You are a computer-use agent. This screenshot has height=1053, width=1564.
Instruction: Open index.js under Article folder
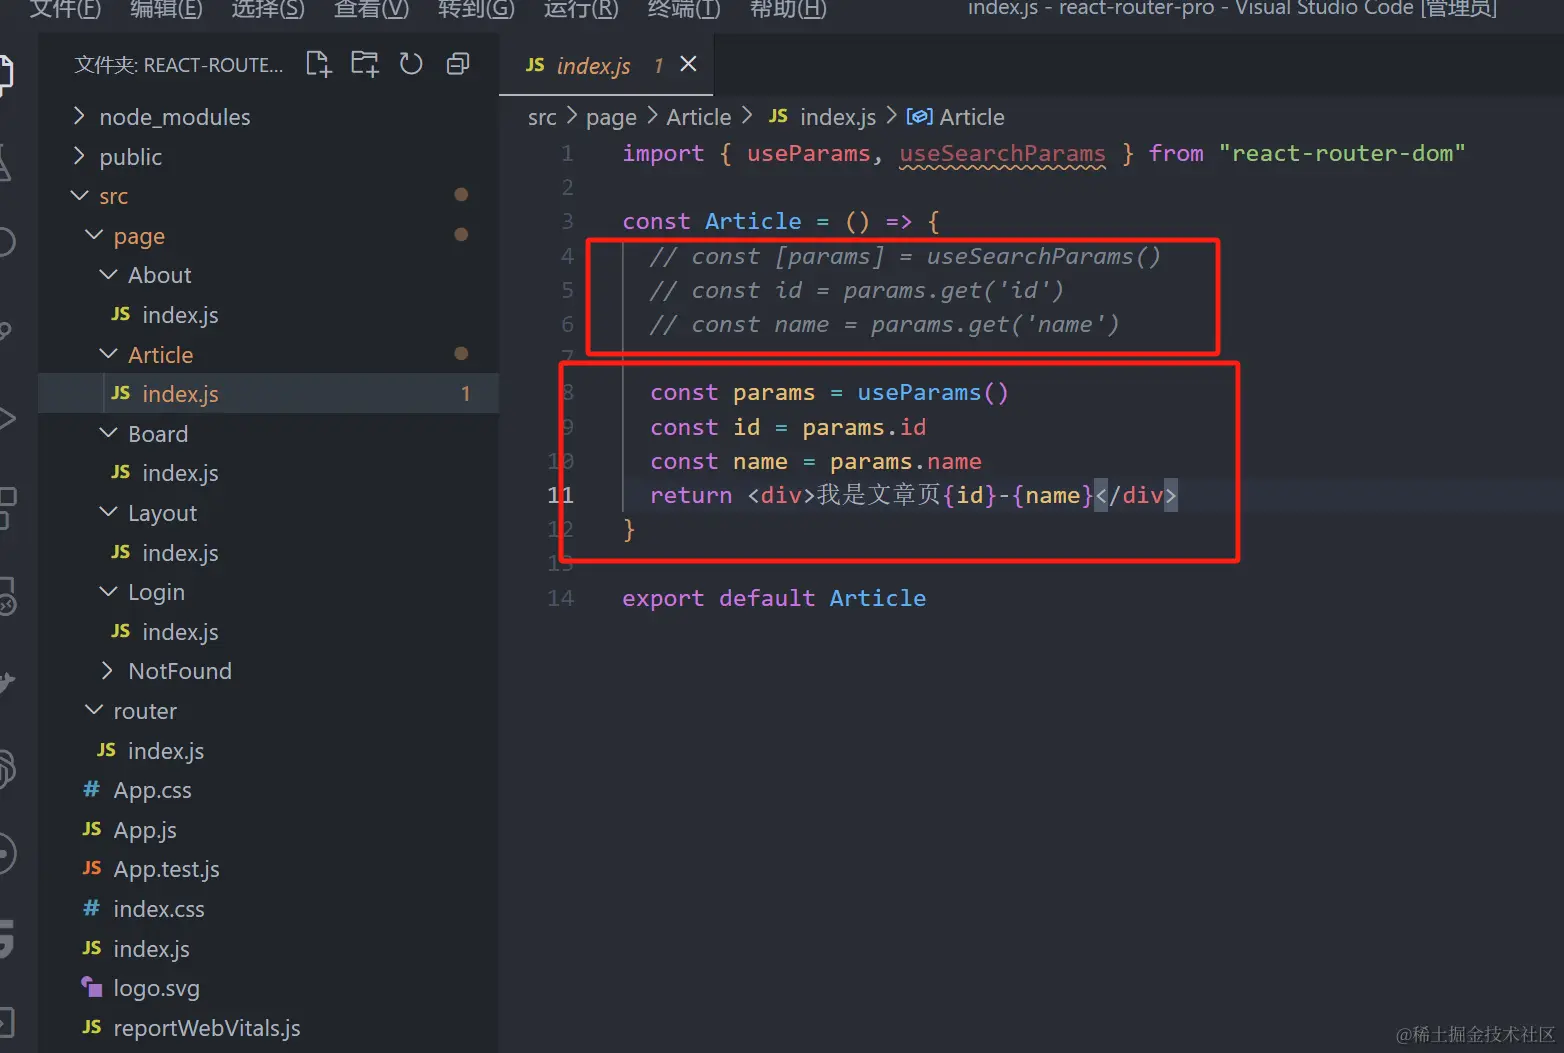268,394
